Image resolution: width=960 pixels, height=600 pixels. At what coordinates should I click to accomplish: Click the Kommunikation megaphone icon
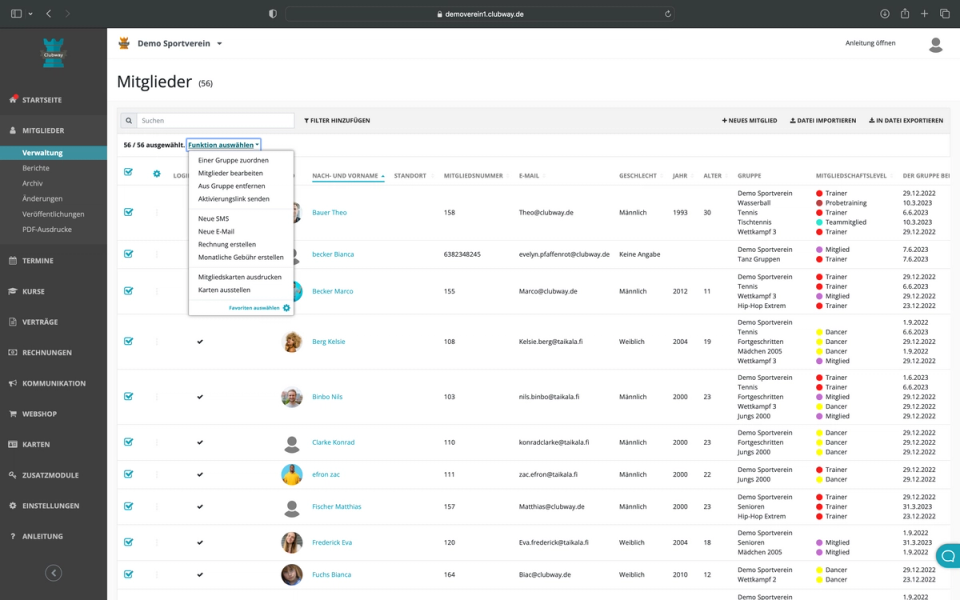coord(13,383)
